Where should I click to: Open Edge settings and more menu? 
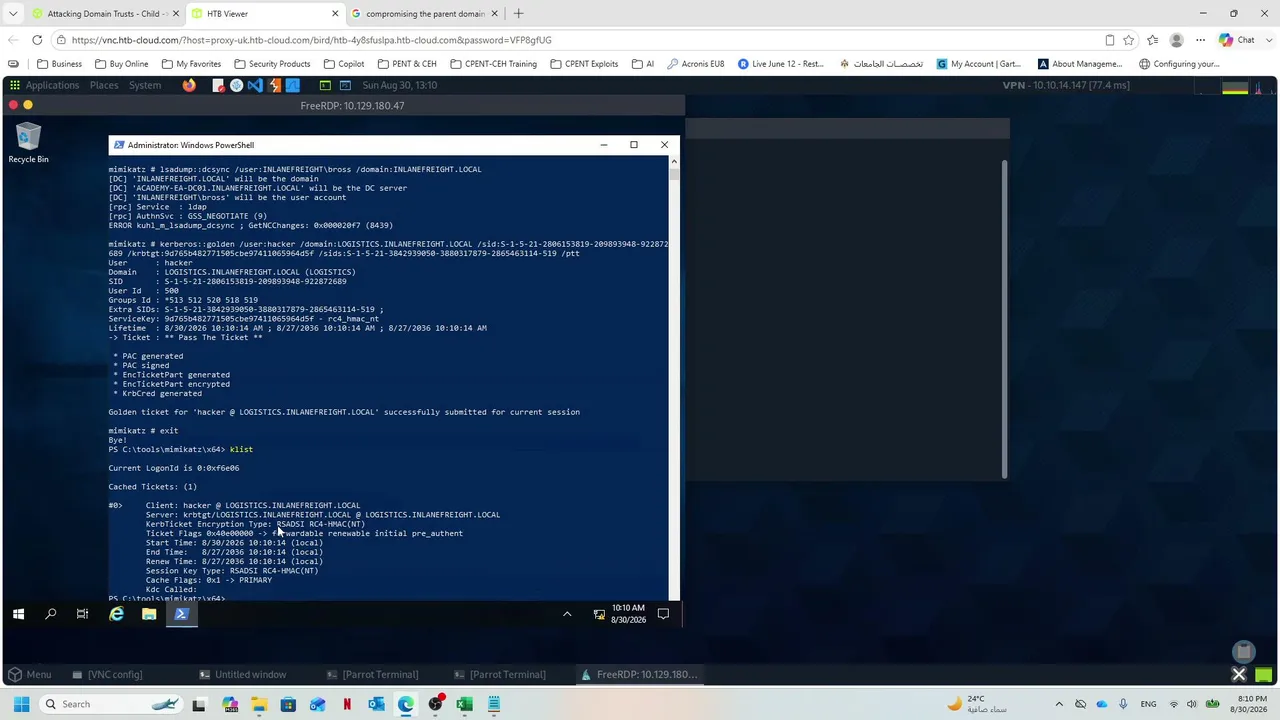(1201, 40)
